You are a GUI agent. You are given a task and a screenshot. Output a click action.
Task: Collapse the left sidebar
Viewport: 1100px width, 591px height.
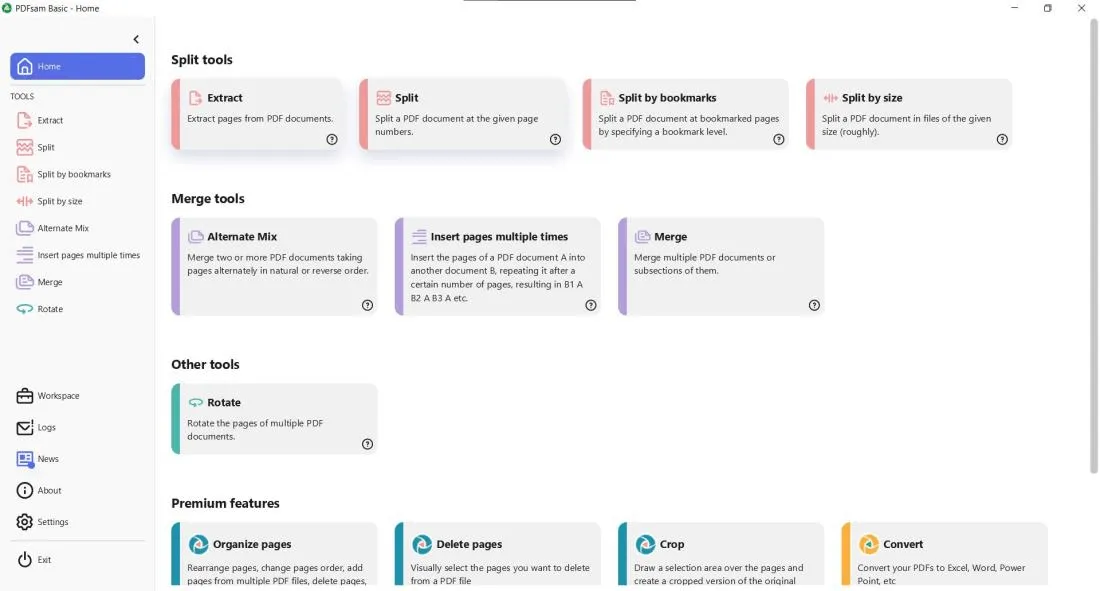[136, 39]
